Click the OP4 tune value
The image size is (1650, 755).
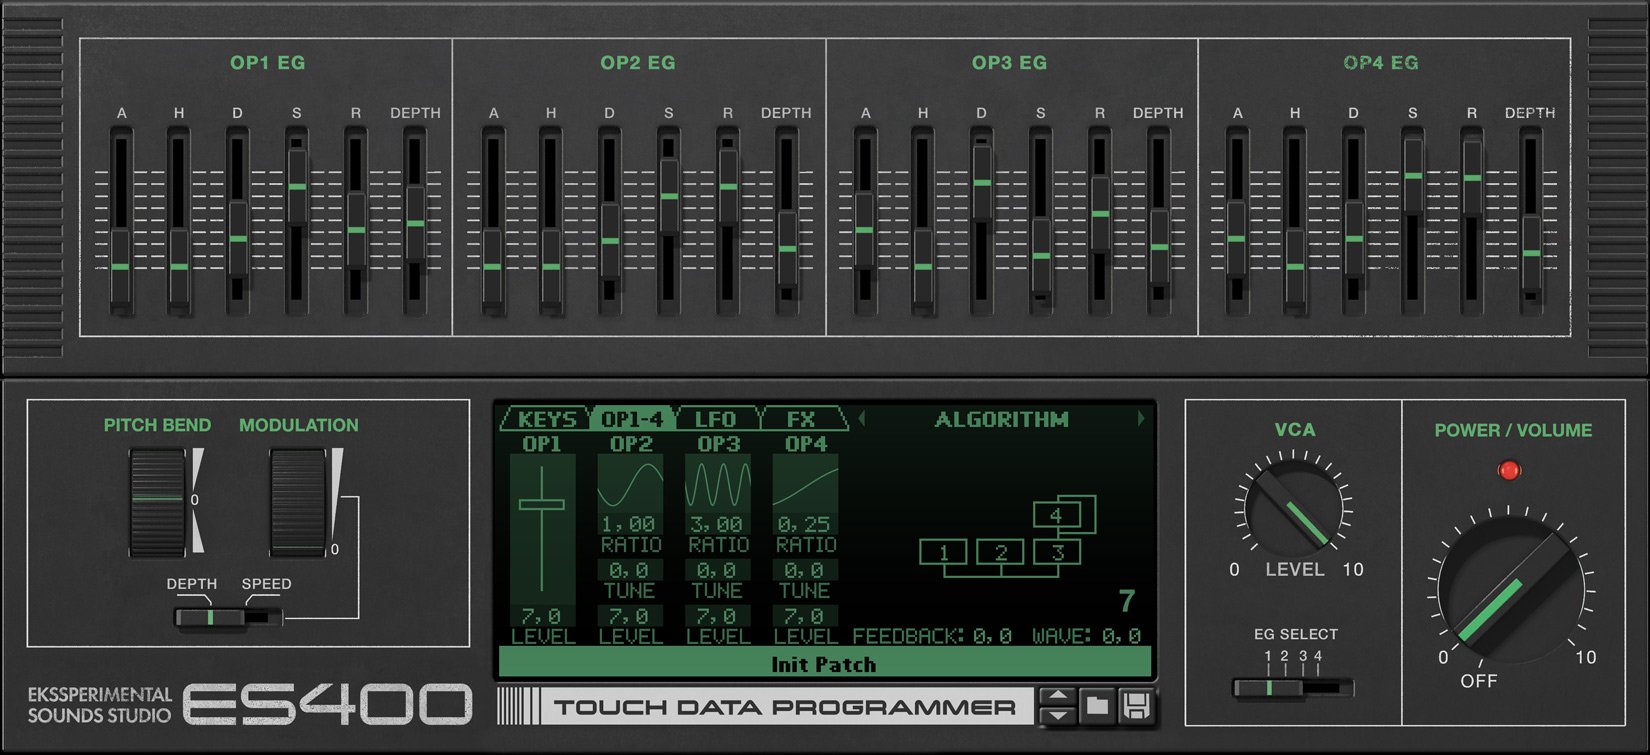point(805,570)
